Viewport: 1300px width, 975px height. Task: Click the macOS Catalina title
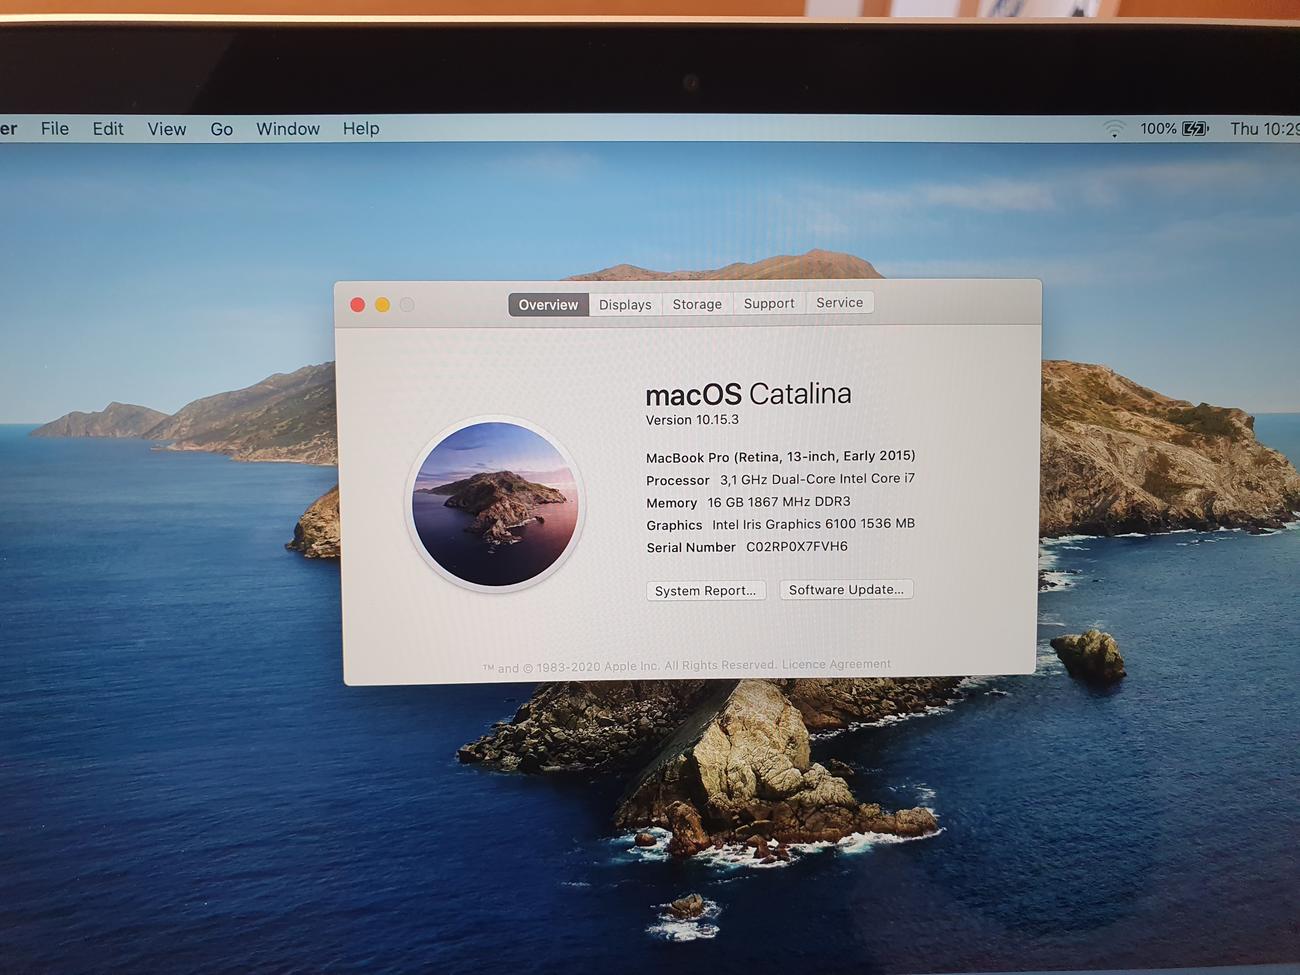(748, 394)
